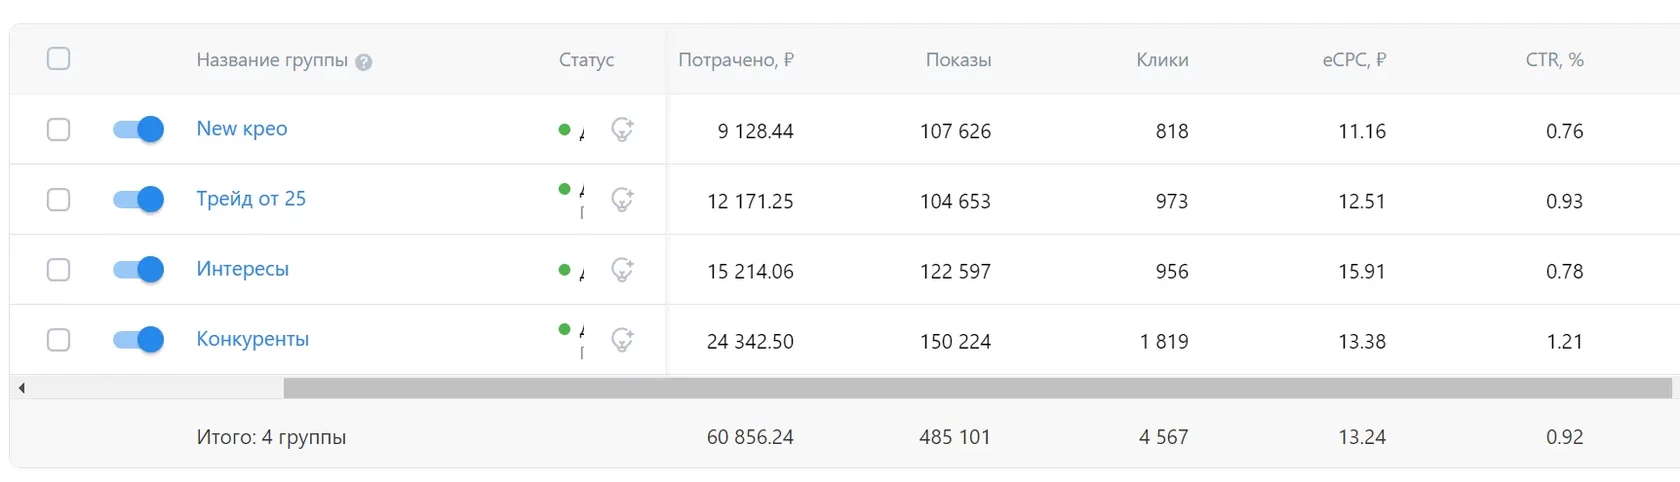Turn off the Интересы group switch
Screen dimensions: 1680x482
click(138, 270)
